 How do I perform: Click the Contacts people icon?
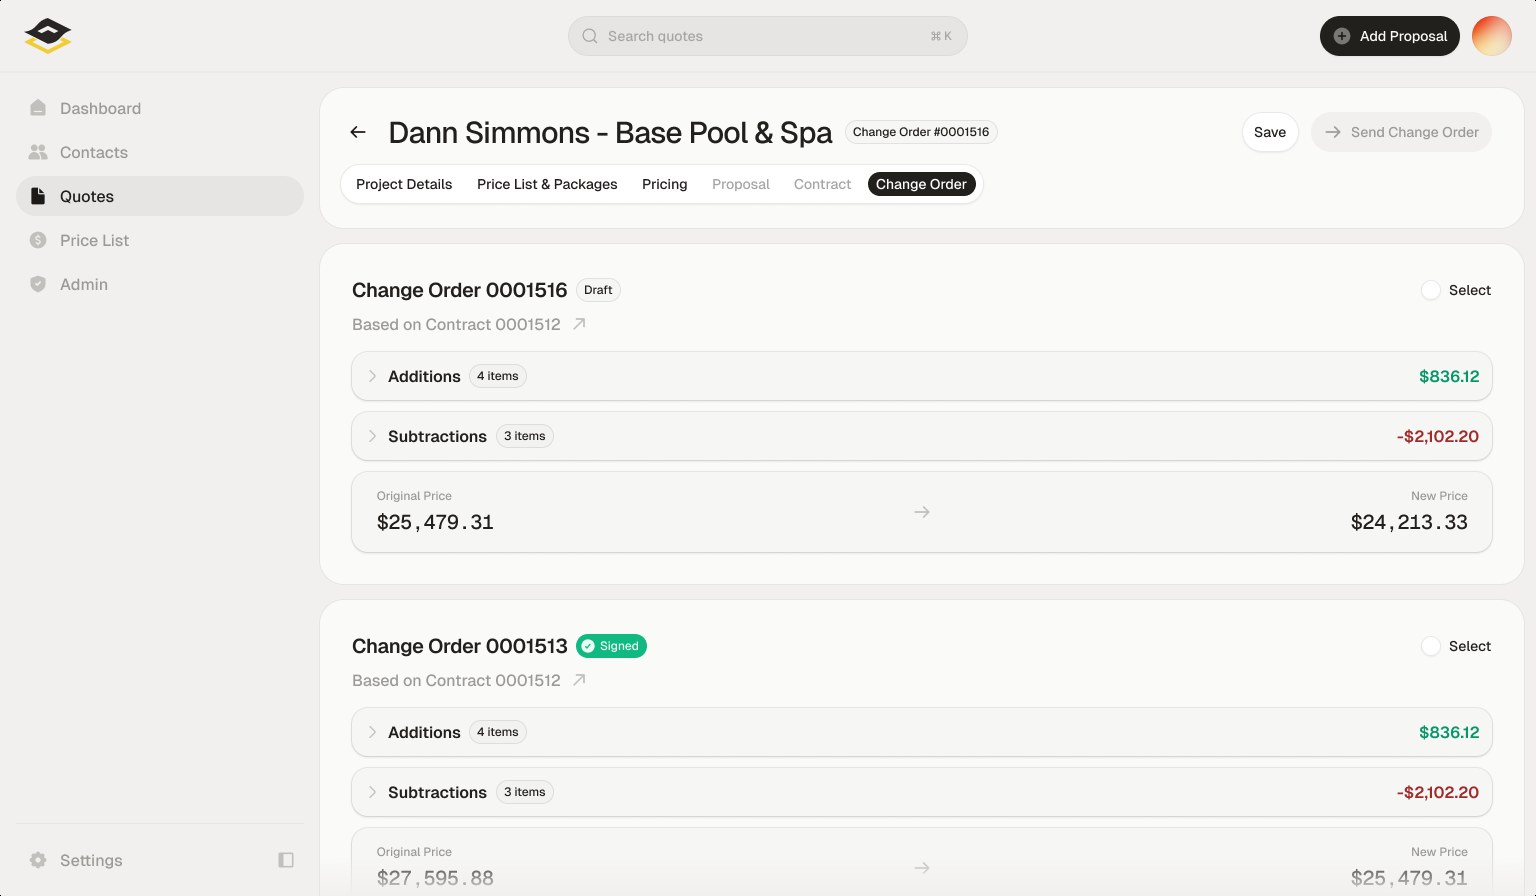38,152
